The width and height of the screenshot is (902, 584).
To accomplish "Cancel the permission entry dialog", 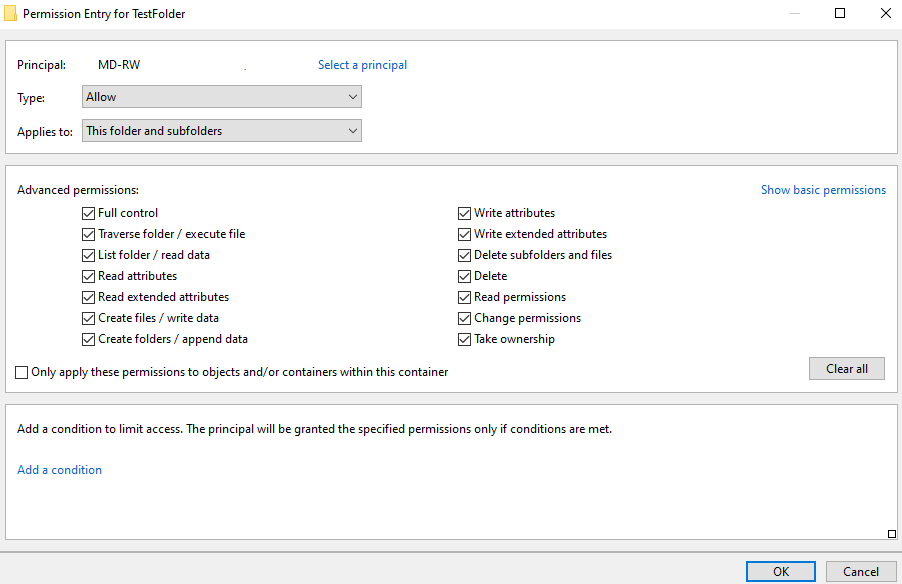I will 861,571.
